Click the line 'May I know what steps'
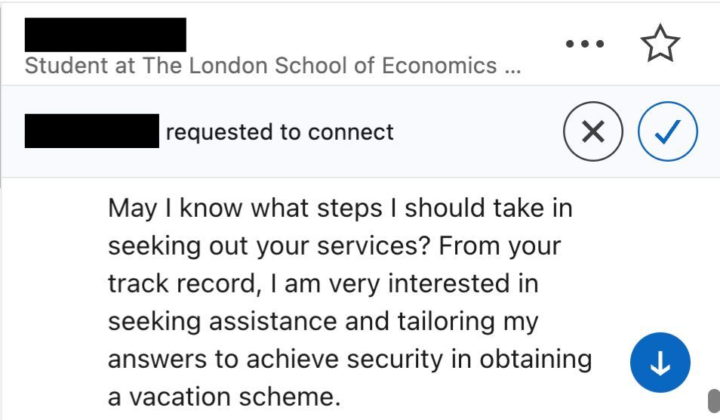This screenshot has width=720, height=420. click(x=328, y=211)
